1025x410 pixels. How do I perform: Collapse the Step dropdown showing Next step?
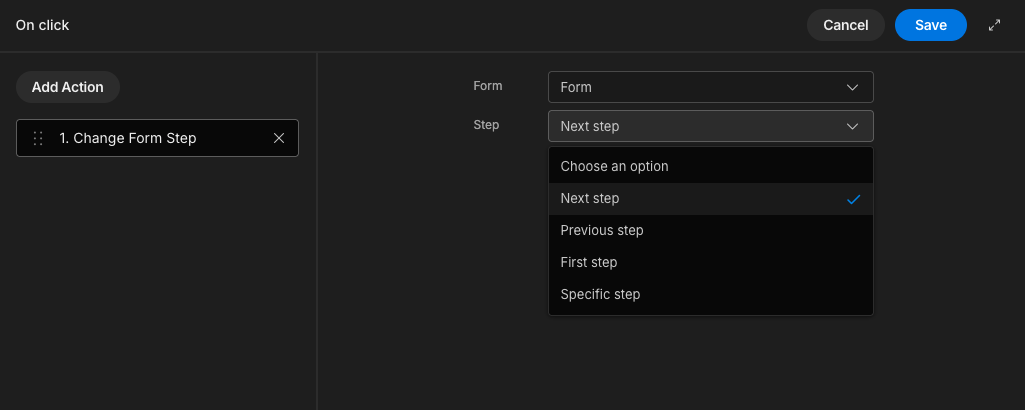point(711,126)
